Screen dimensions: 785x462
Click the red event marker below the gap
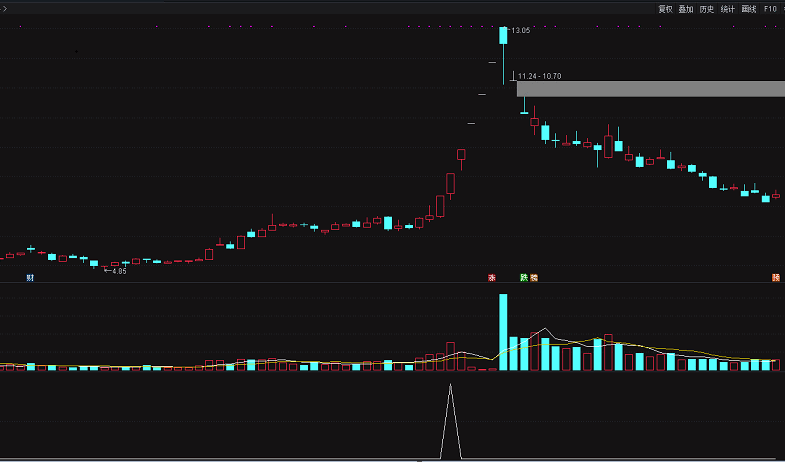(x=492, y=278)
